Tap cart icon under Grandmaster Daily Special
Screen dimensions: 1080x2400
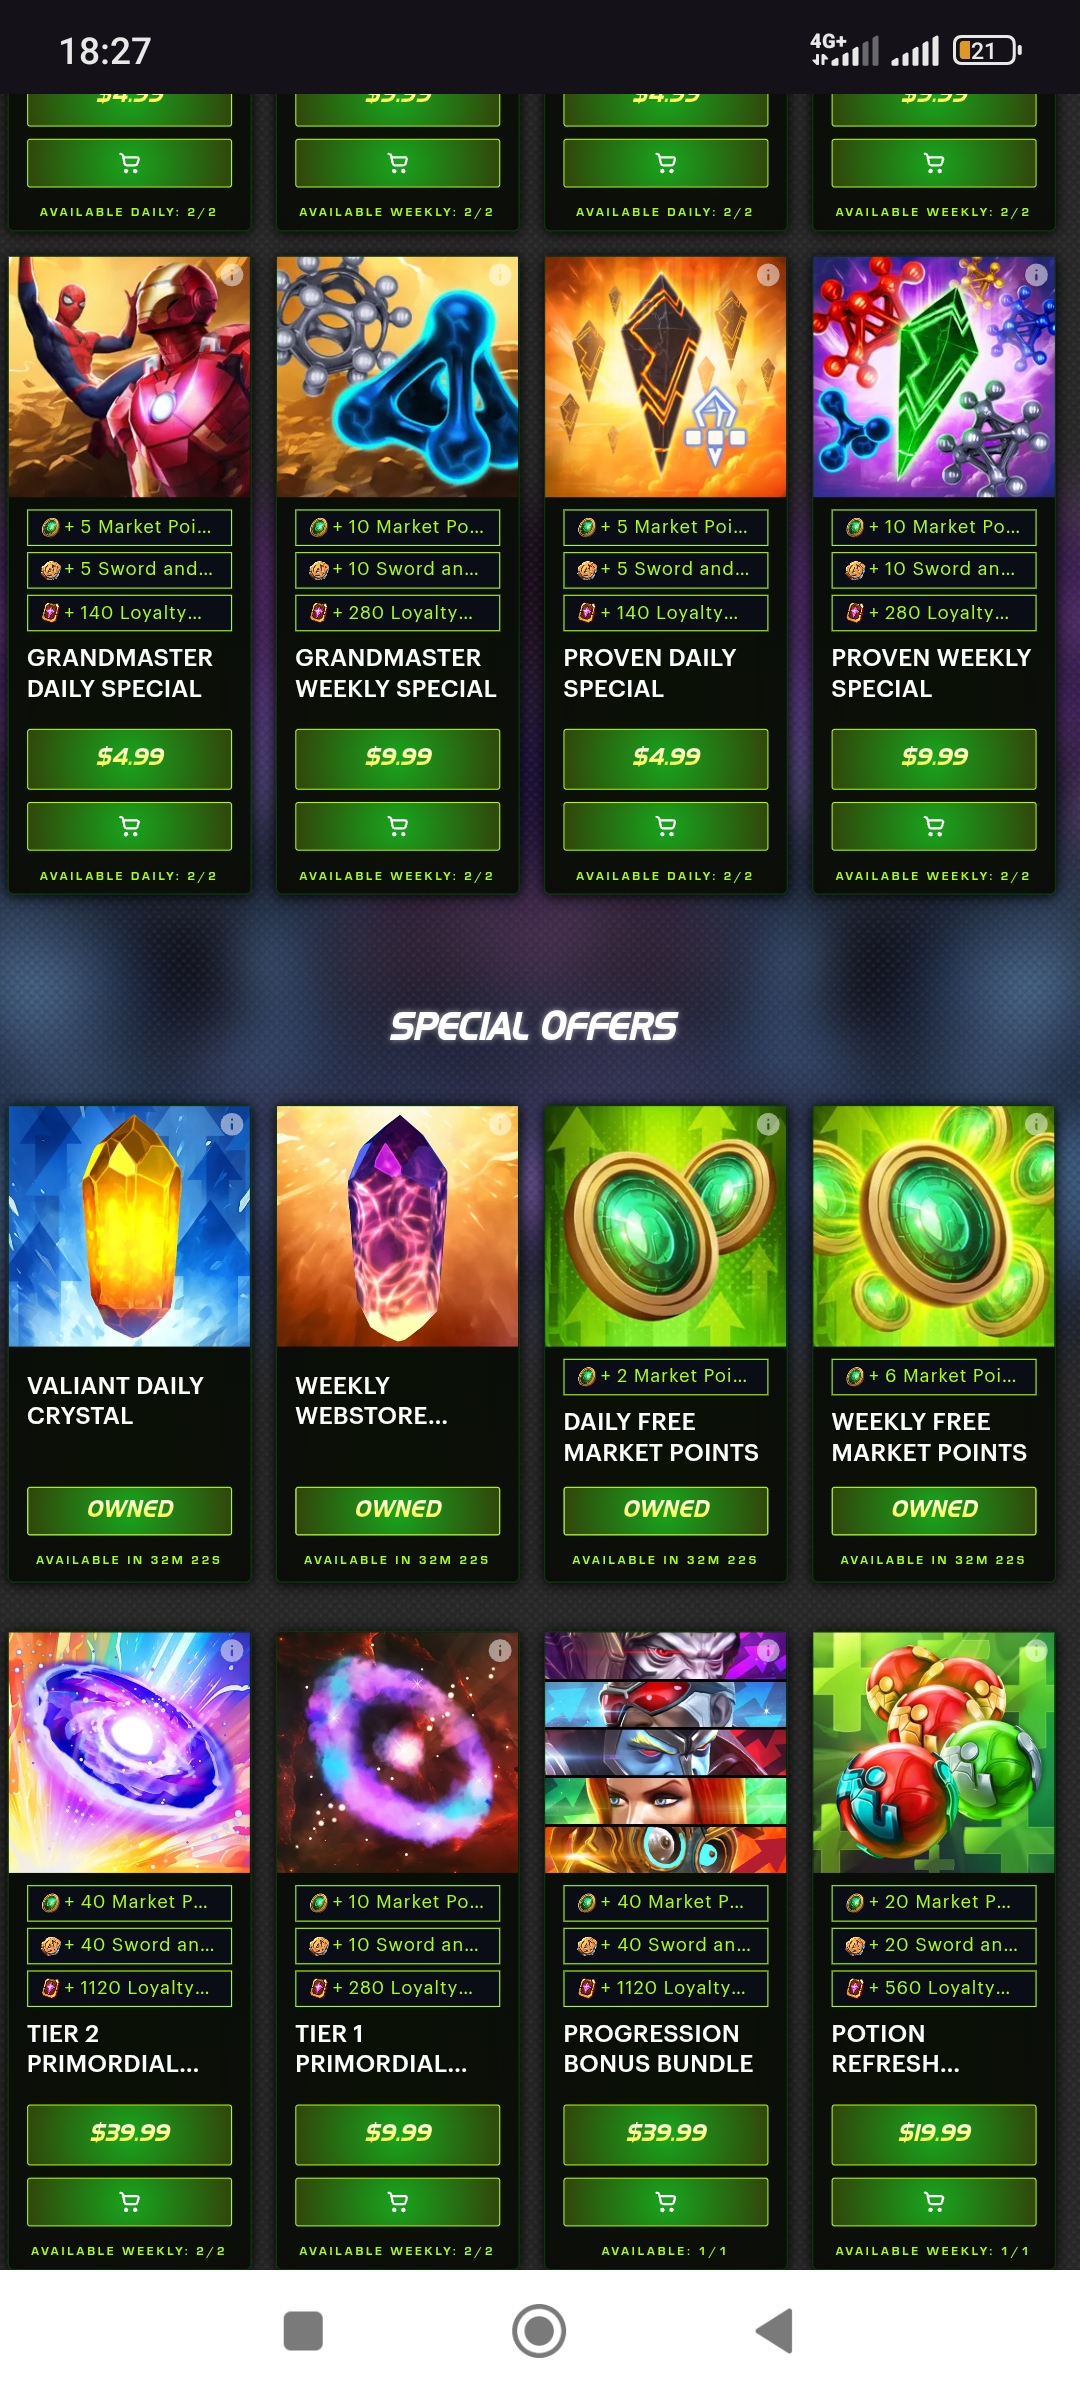tap(129, 826)
